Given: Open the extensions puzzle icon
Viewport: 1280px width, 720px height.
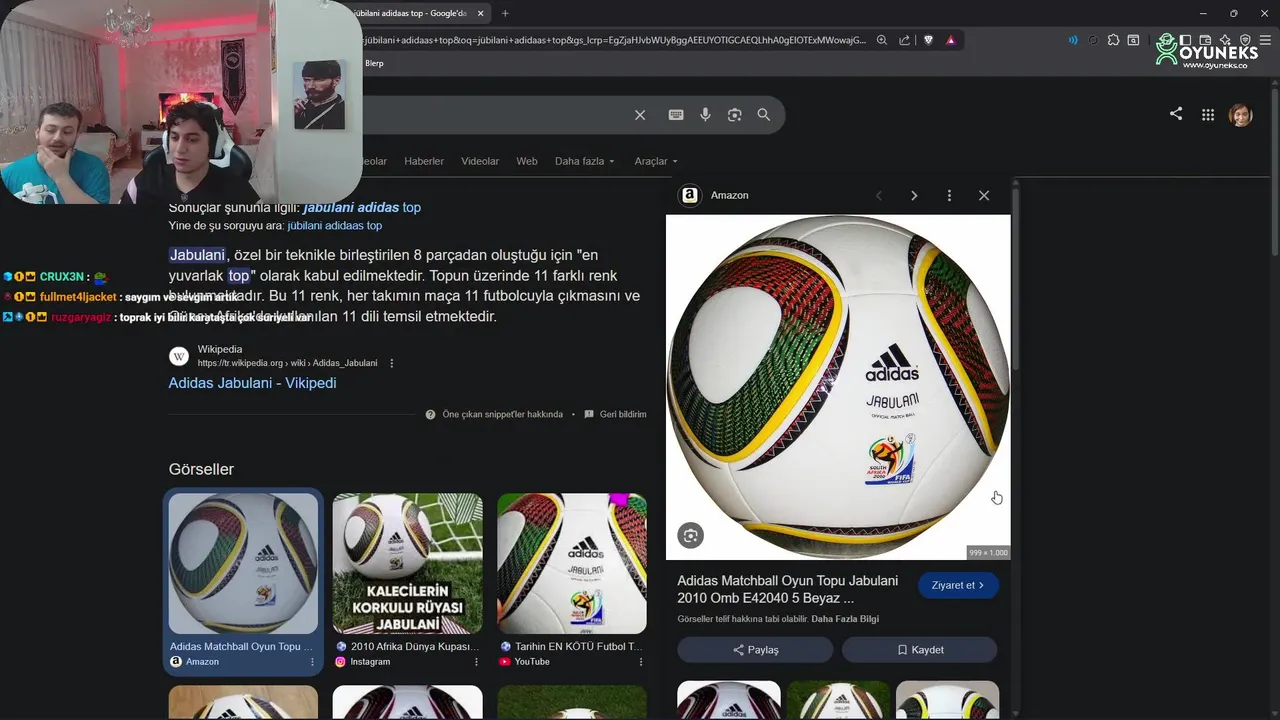Looking at the screenshot, I should (1113, 40).
